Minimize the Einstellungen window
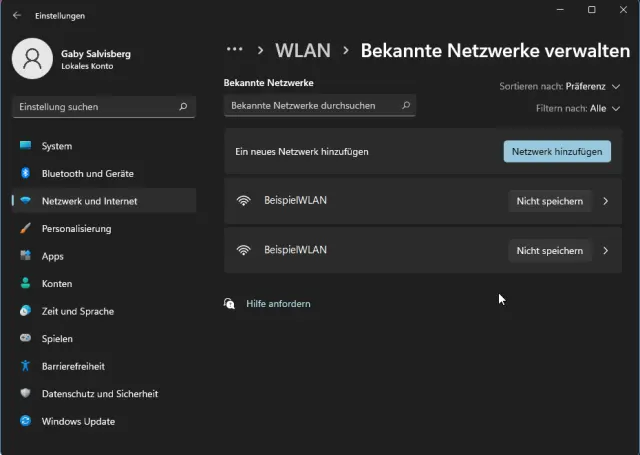 click(x=560, y=9)
